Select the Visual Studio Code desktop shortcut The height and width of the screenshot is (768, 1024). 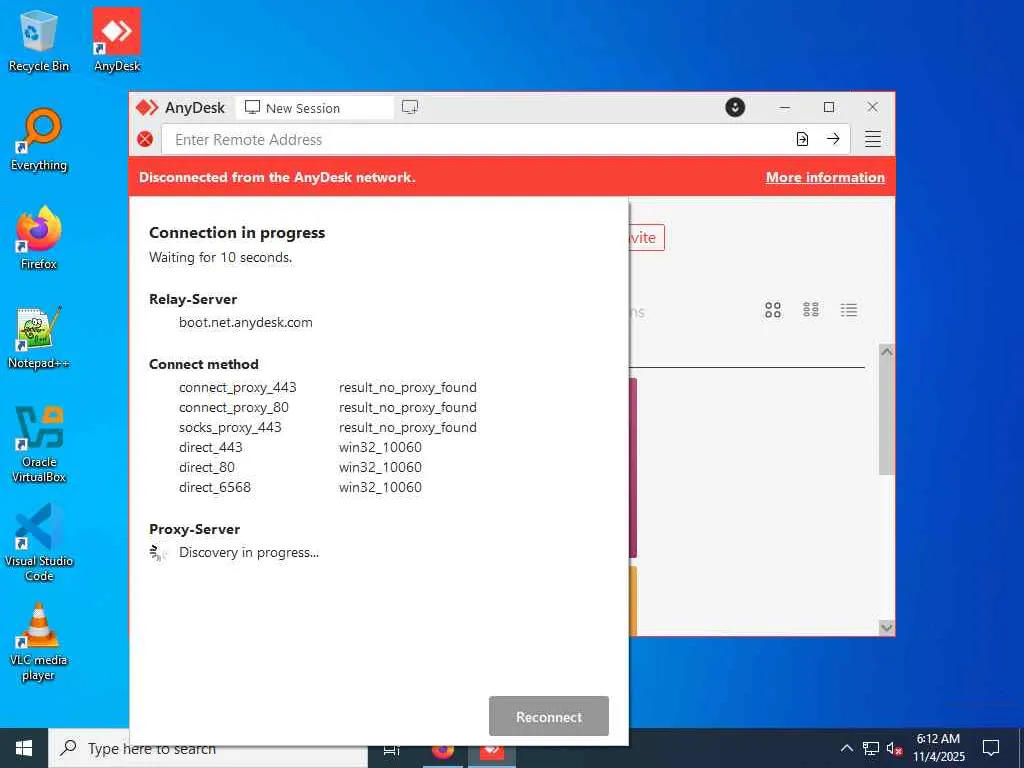pos(39,542)
